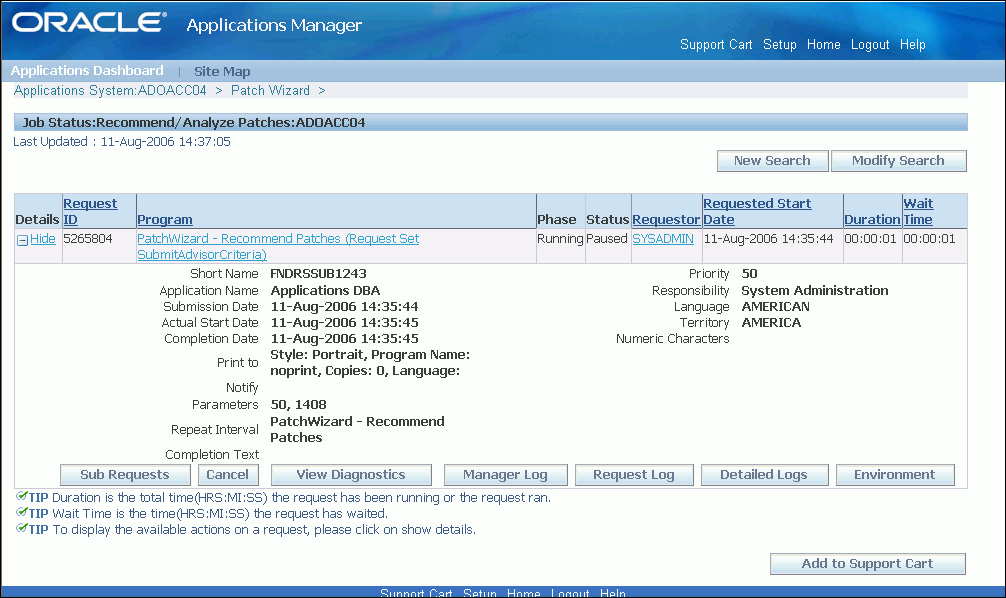Click the Hide details link
Screen dimensions: 1006x598
[43, 239]
